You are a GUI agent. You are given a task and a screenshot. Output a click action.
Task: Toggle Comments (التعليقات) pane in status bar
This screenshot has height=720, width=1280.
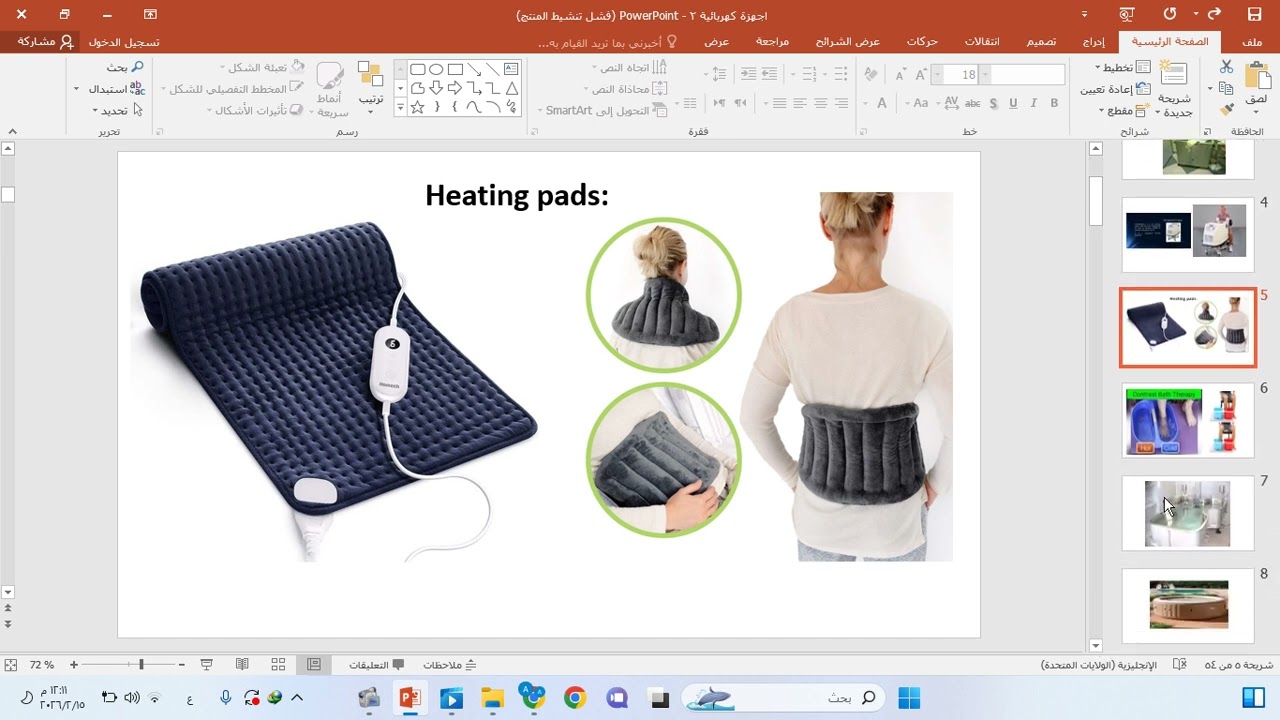(x=376, y=665)
